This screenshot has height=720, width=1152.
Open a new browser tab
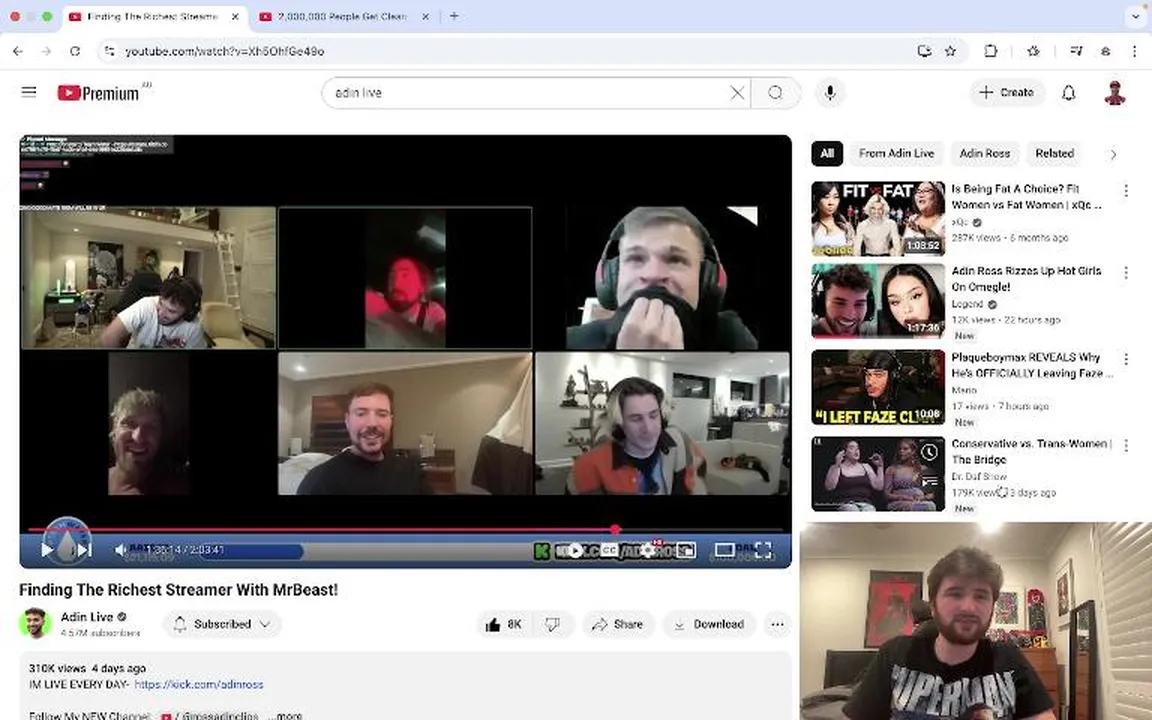[x=454, y=16]
